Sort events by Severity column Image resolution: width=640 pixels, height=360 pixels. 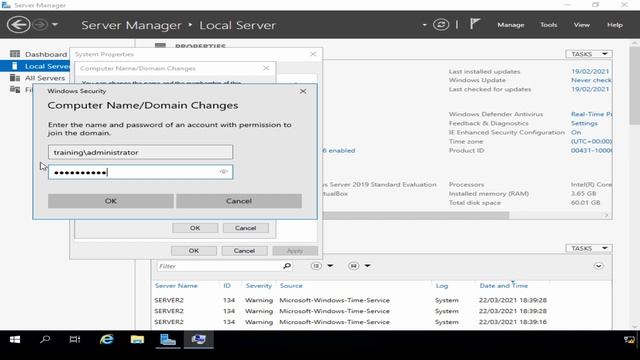pos(258,286)
